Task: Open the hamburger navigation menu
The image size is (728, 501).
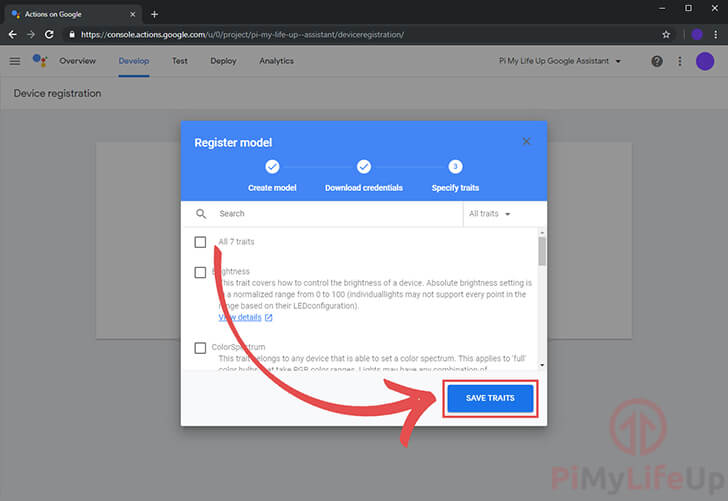Action: (x=15, y=61)
